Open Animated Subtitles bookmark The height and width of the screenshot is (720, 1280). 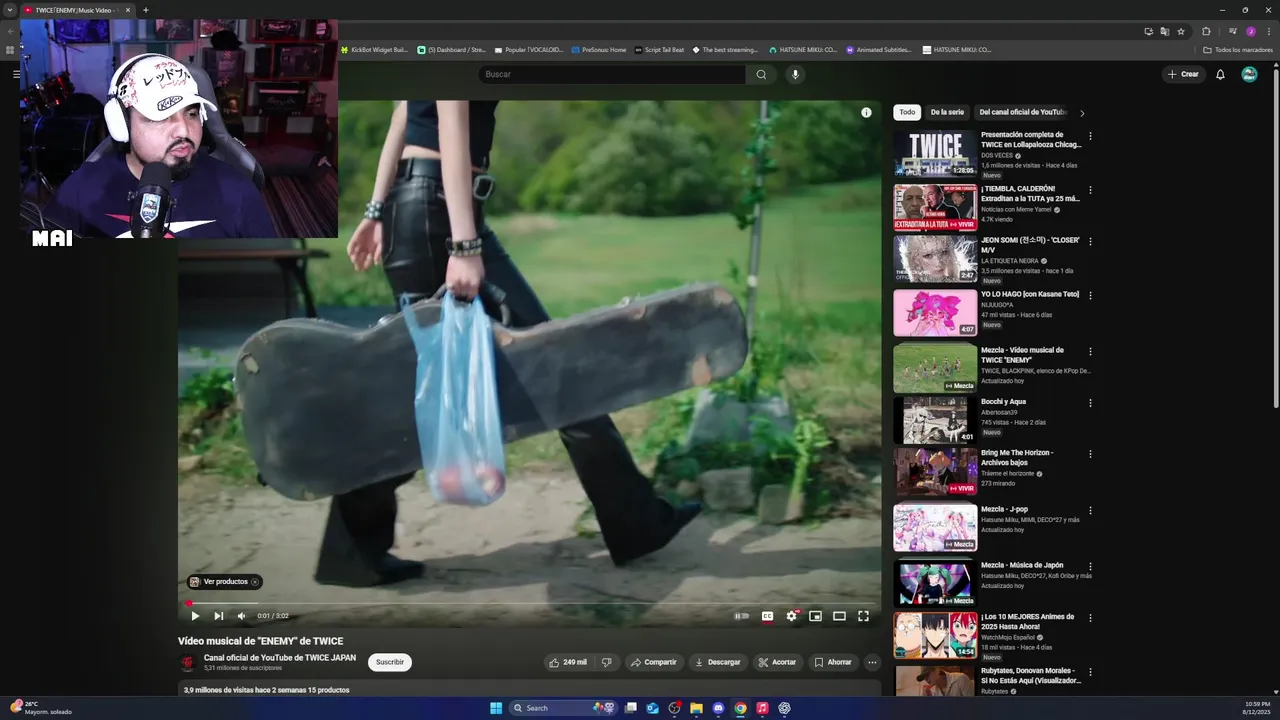coord(878,49)
